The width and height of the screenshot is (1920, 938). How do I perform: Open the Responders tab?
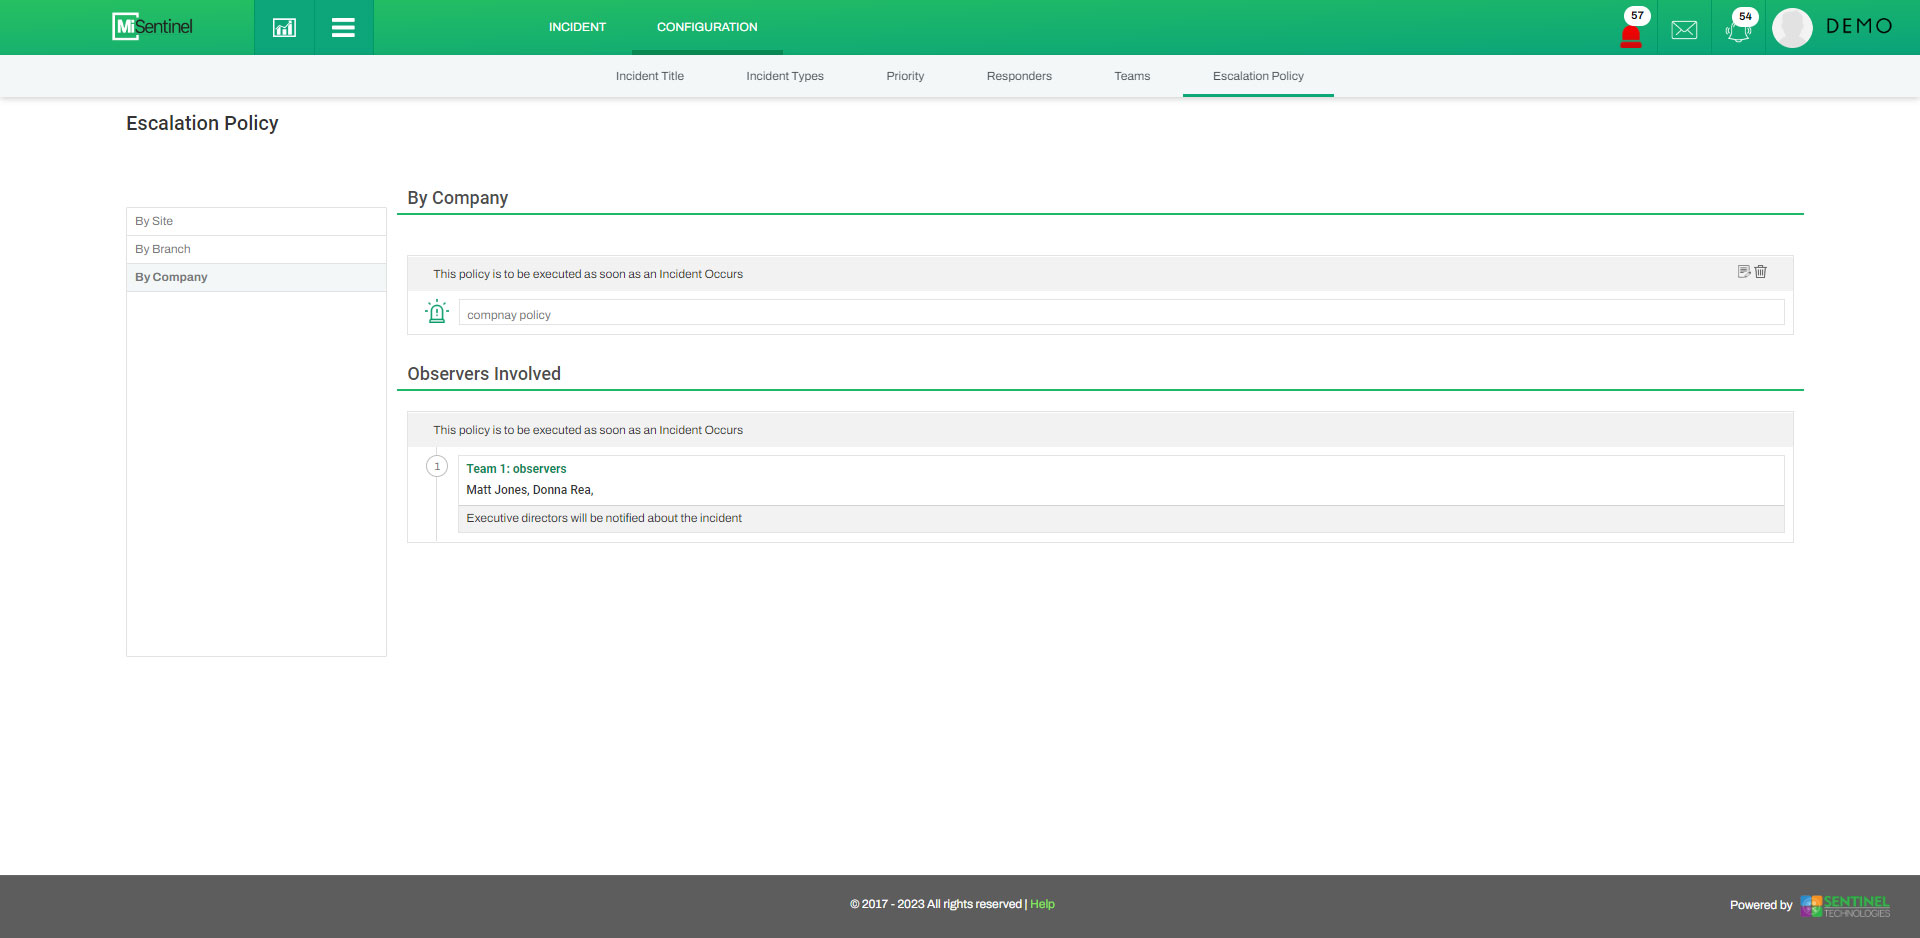pyautogui.click(x=1019, y=76)
